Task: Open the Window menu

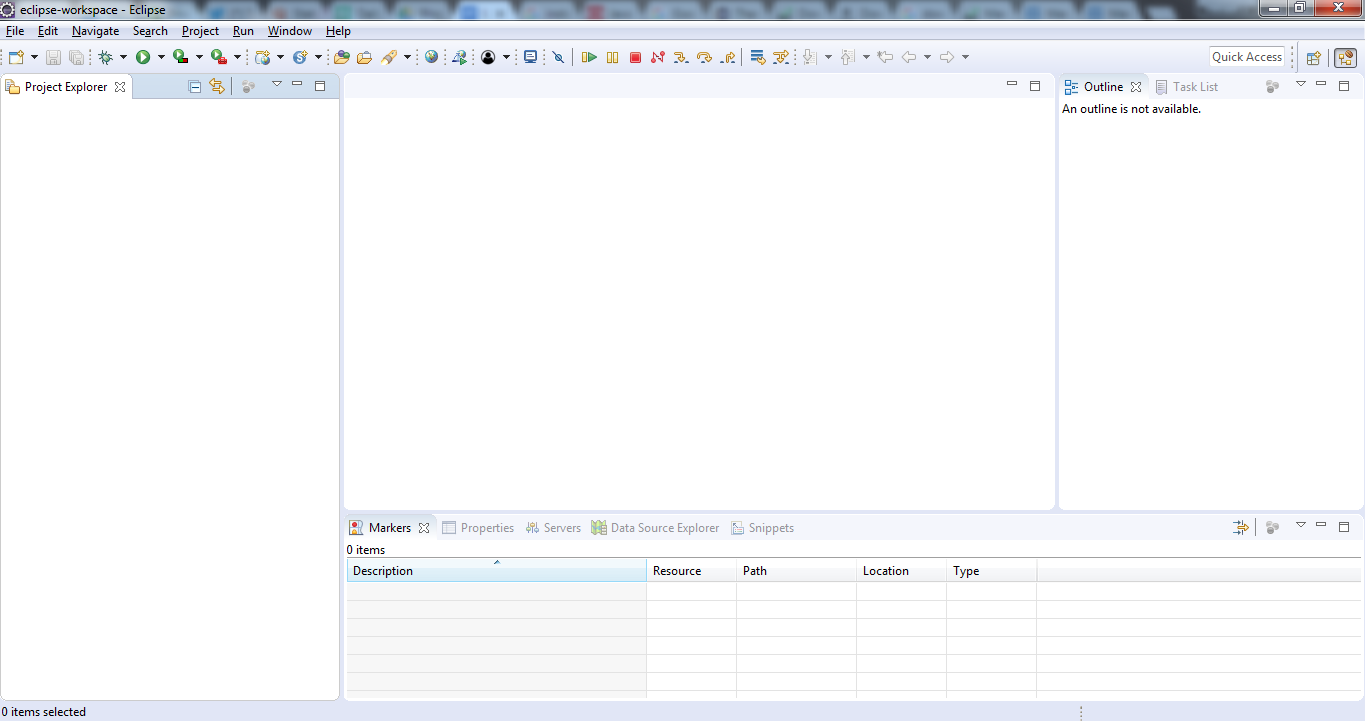Action: [x=289, y=30]
